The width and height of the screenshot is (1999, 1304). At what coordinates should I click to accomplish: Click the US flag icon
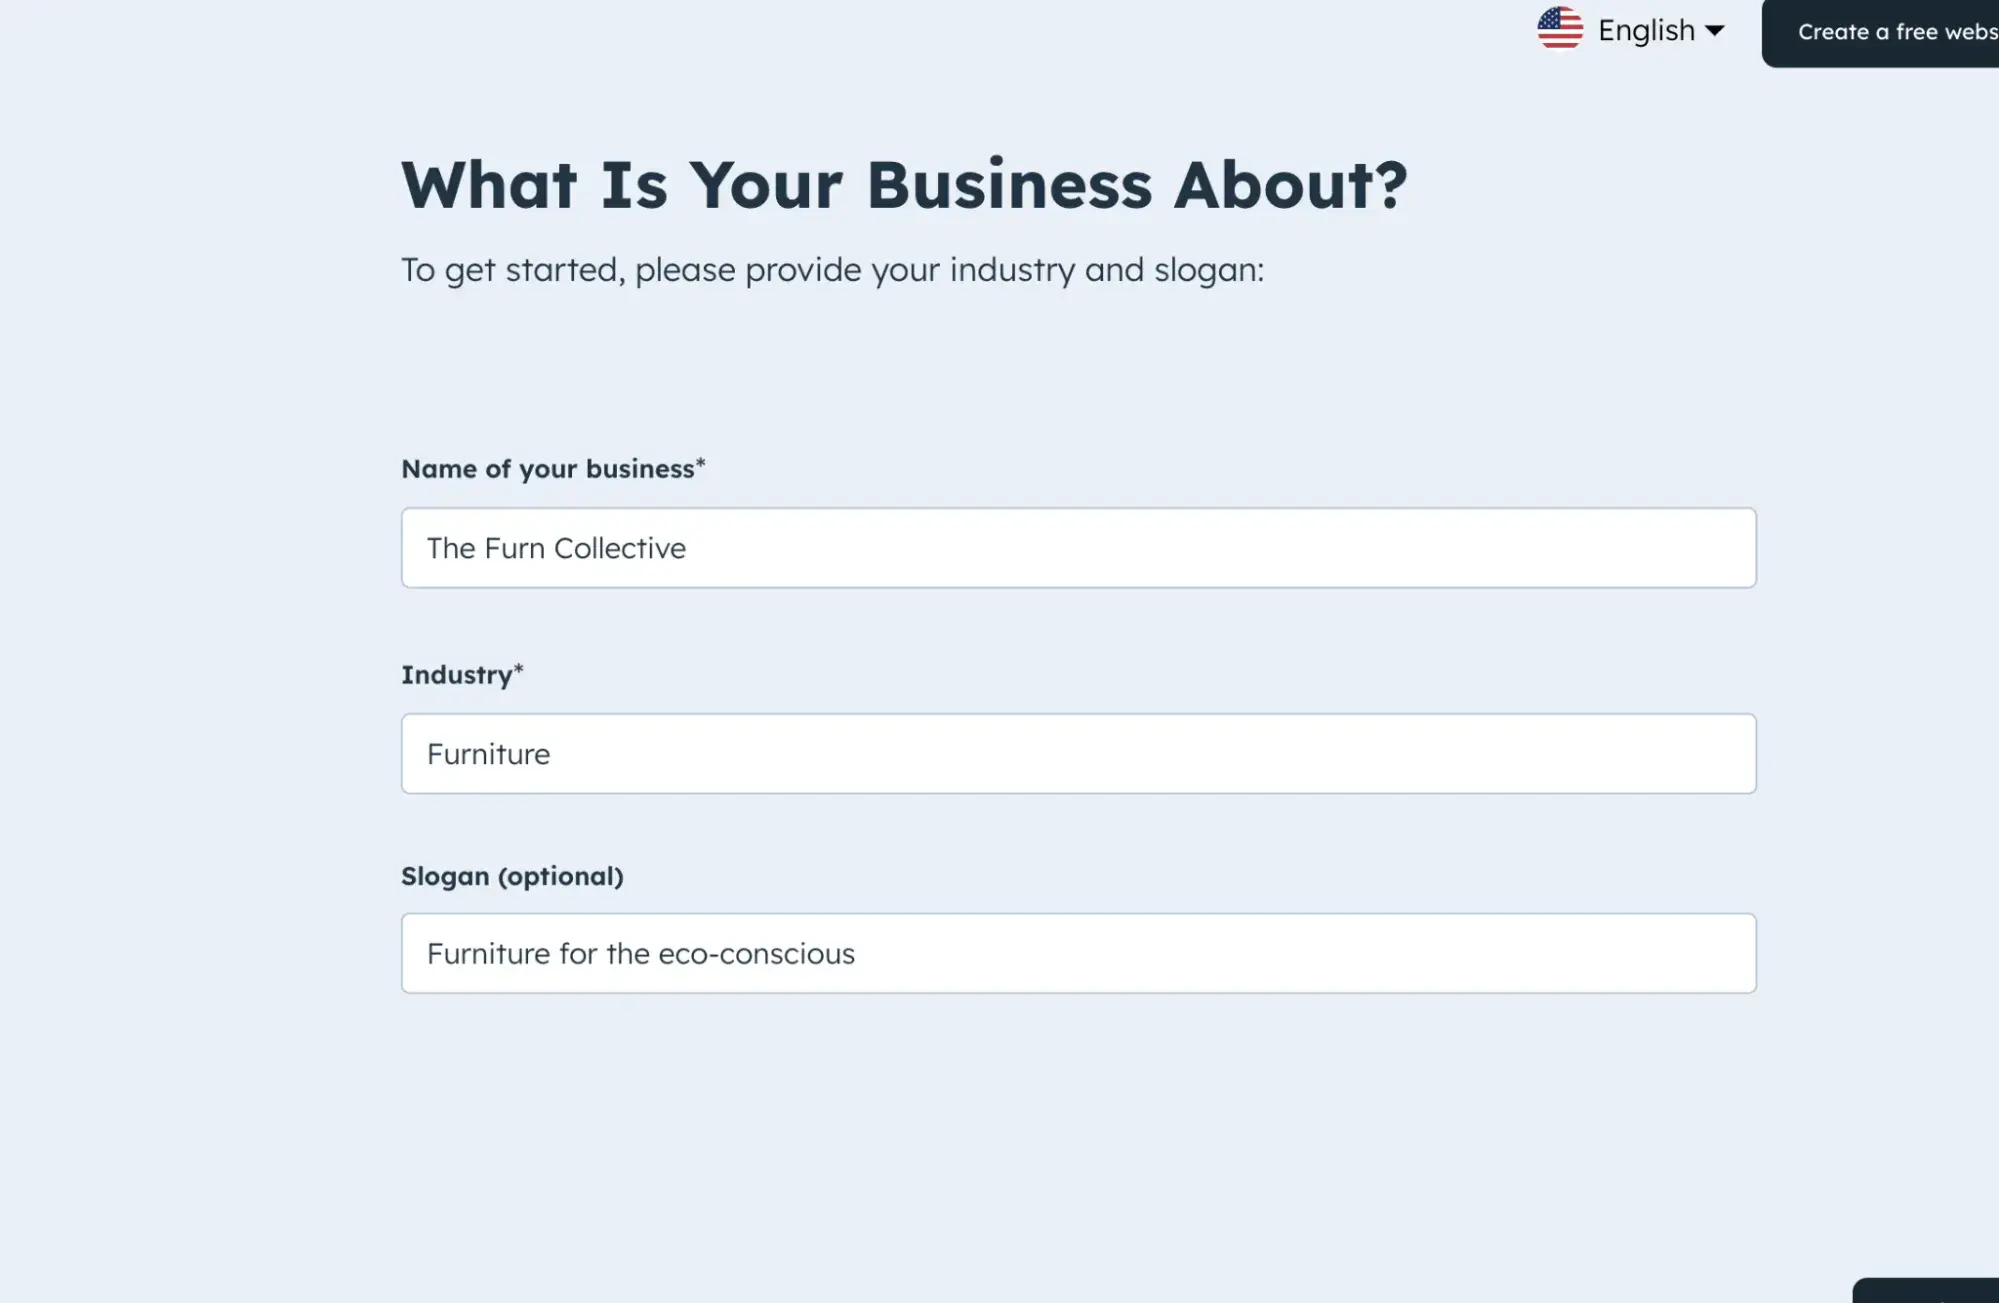point(1559,29)
